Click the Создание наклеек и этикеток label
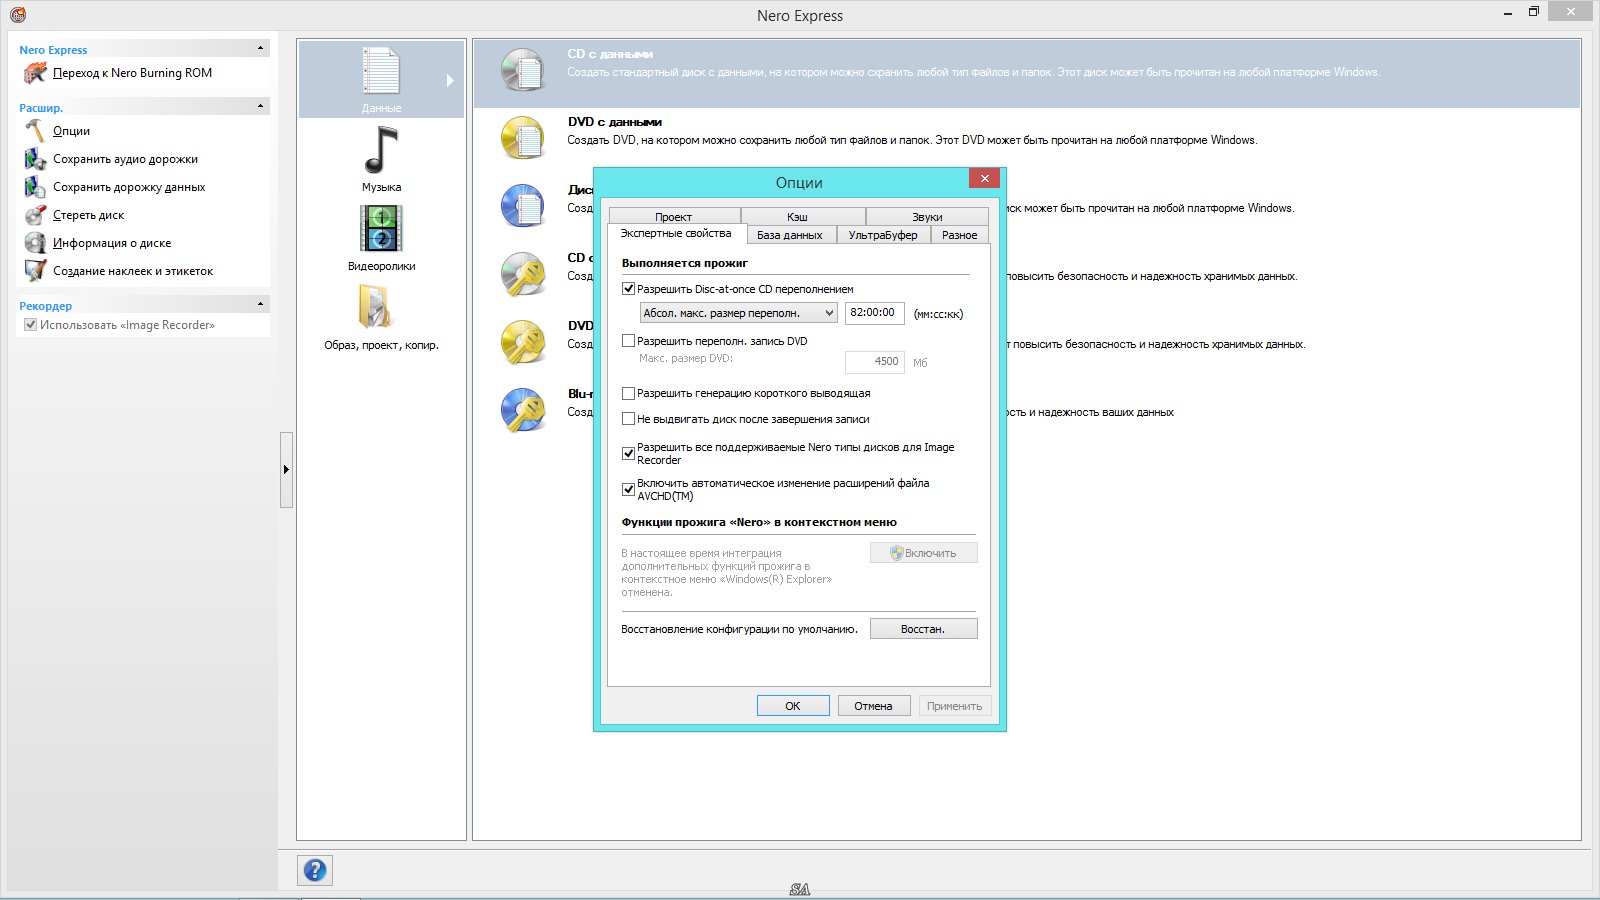1600x900 pixels. tap(133, 271)
